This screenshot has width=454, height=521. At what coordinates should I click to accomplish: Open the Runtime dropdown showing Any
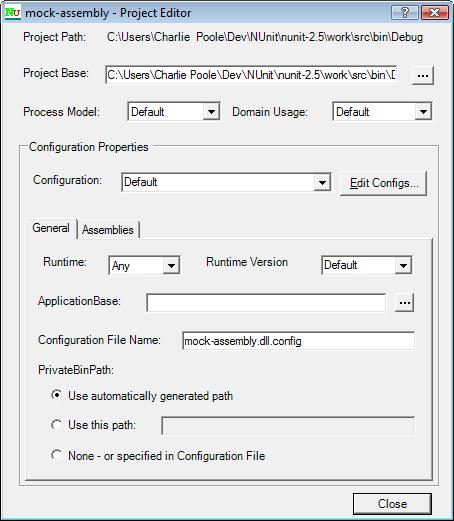171,266
